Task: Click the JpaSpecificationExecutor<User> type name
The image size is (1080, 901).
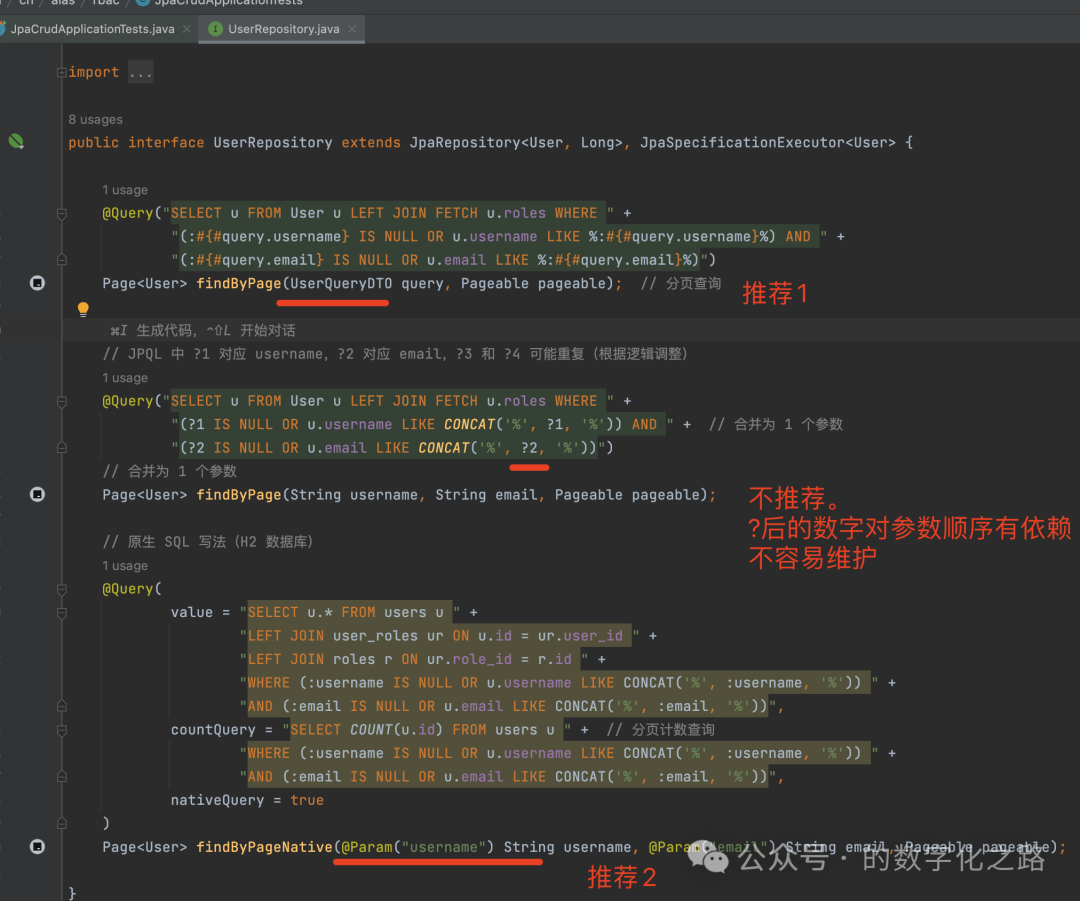Action: click(x=768, y=143)
